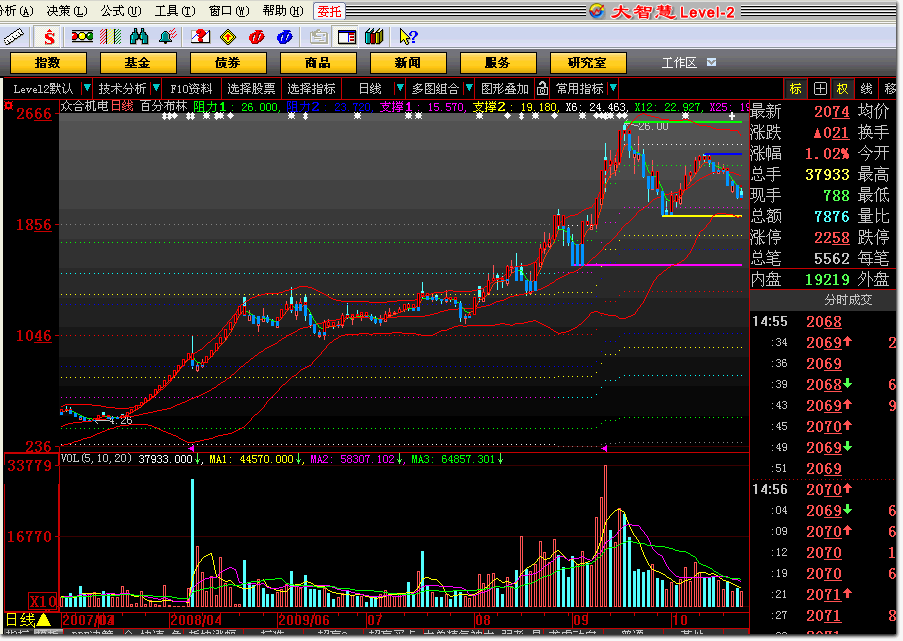The height and width of the screenshot is (641, 903).
Task: Open the binoculars search icon
Action: pyautogui.click(x=139, y=37)
